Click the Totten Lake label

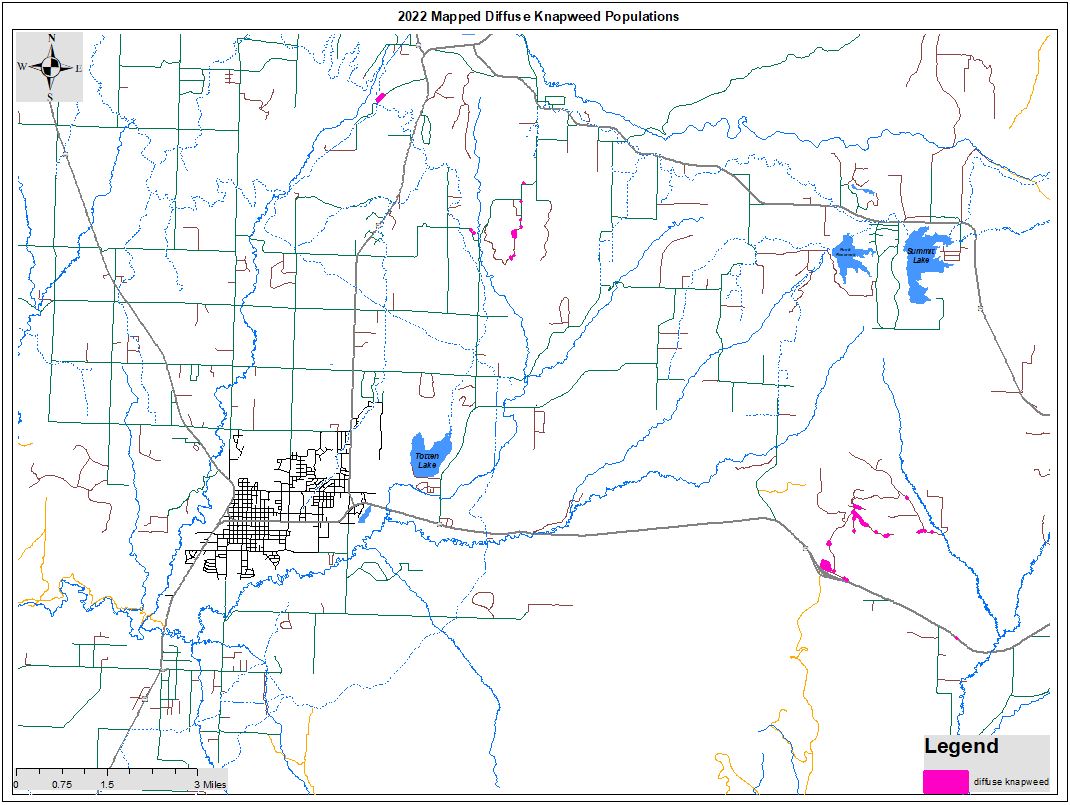(427, 460)
